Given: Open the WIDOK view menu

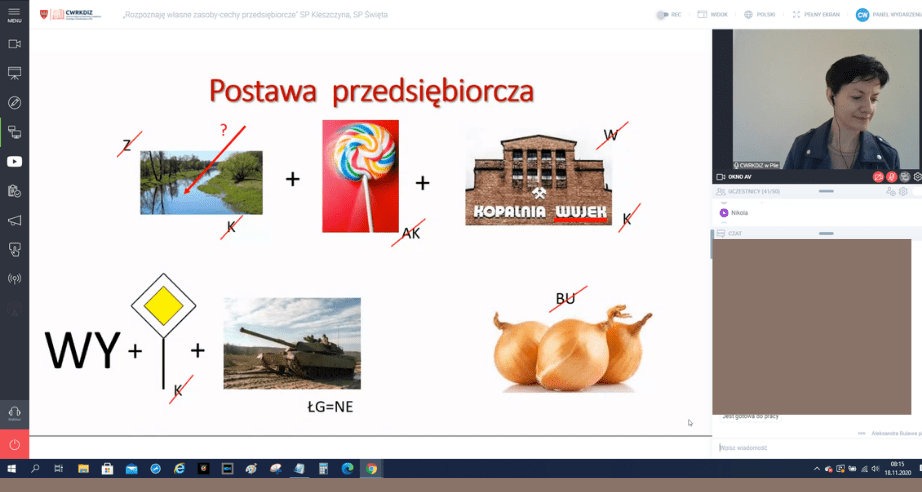Looking at the screenshot, I should pos(713,15).
